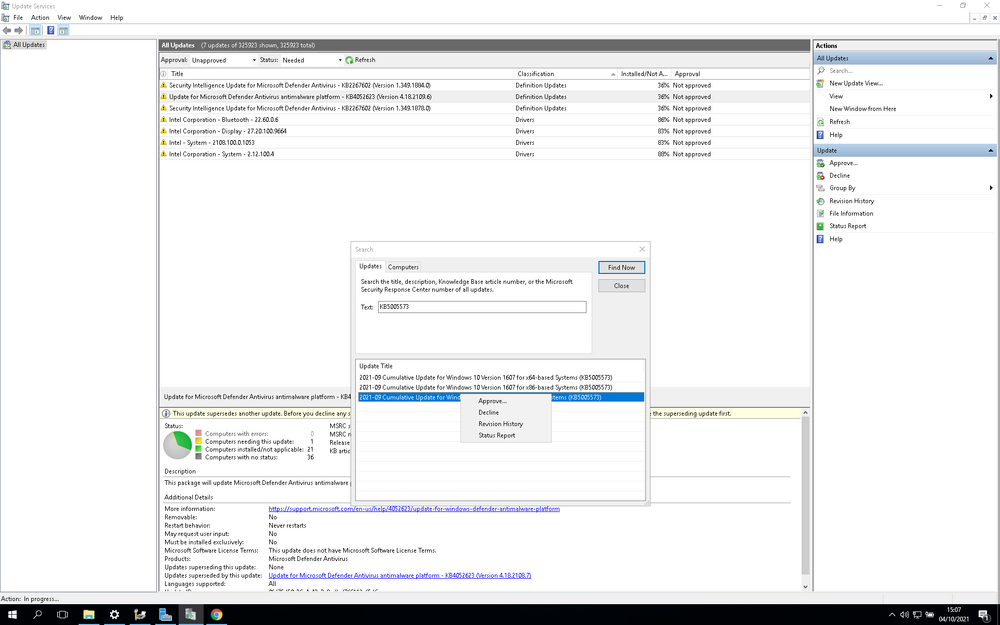The width and height of the screenshot is (1000, 625).
Task: Click the Group By icon in Actions pane
Action: coord(821,188)
